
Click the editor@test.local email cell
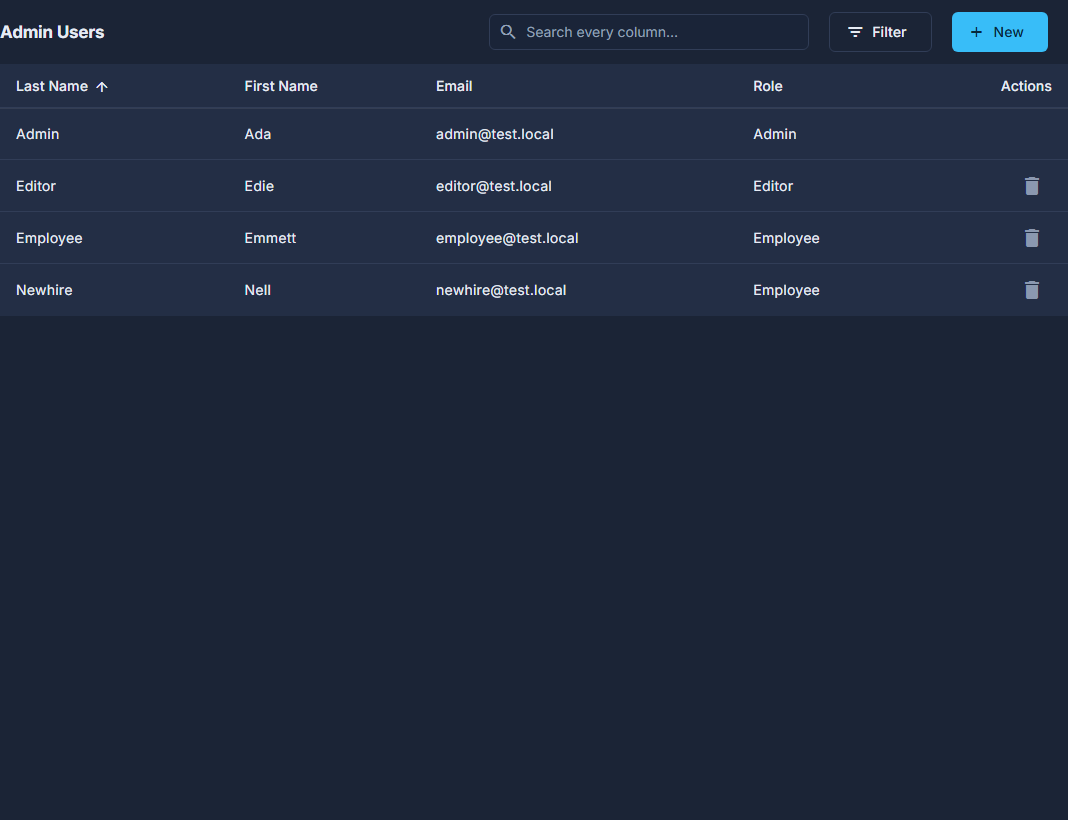point(494,186)
